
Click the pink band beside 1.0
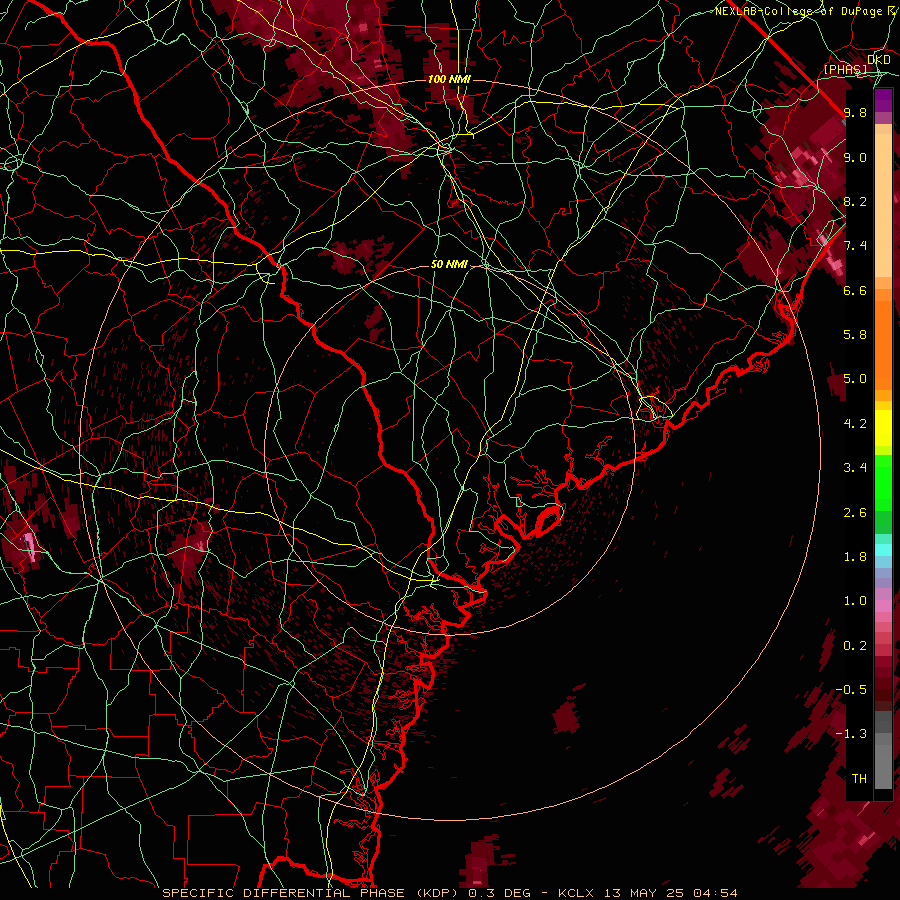883,606
